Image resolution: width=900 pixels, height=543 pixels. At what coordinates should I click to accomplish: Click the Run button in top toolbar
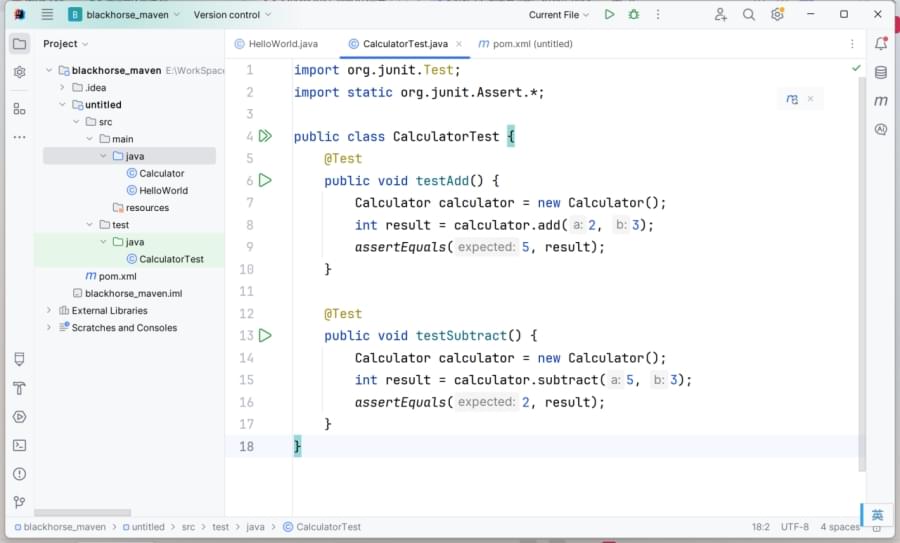(x=610, y=15)
